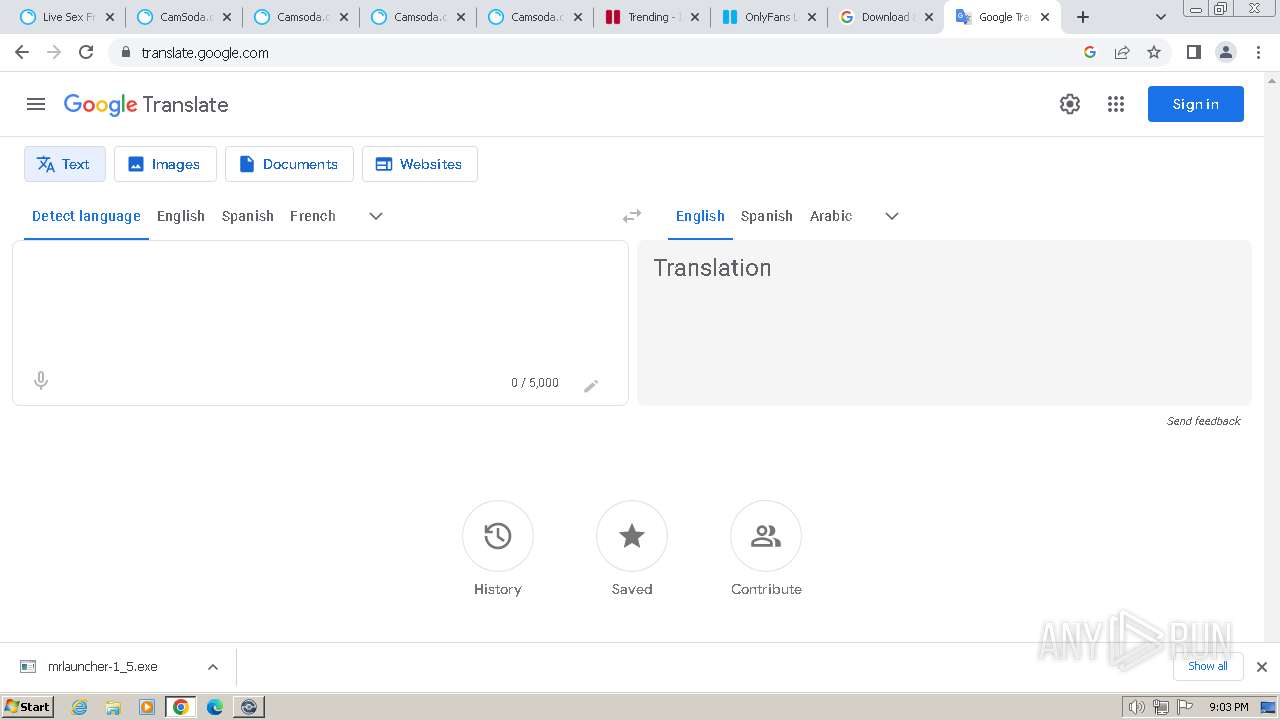Open translation History
Screen dimensions: 1280x720
coord(498,536)
